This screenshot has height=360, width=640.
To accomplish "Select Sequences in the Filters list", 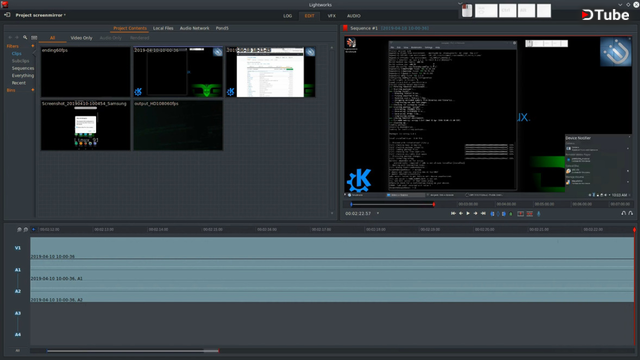I will pos(23,68).
